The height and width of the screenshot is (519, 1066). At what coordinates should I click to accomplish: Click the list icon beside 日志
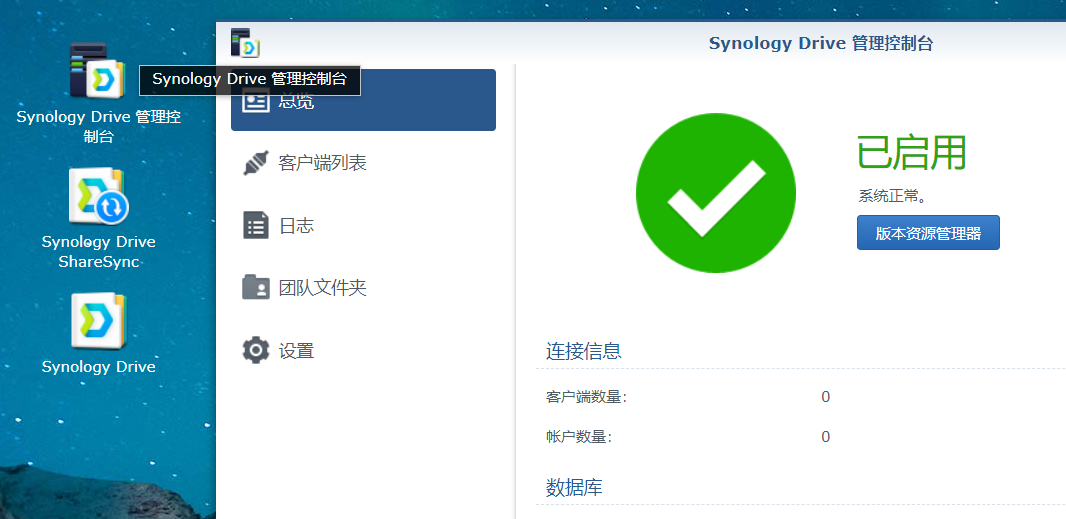(x=256, y=225)
